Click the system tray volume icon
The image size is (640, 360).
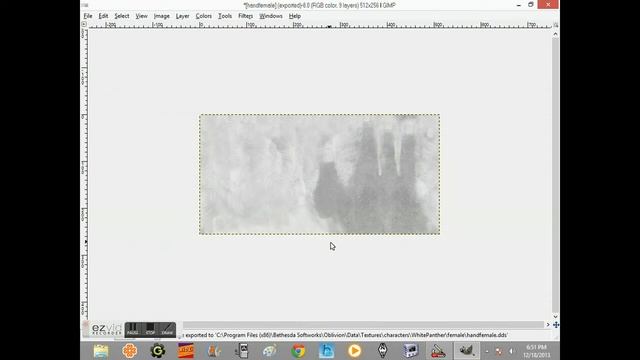pos(511,351)
